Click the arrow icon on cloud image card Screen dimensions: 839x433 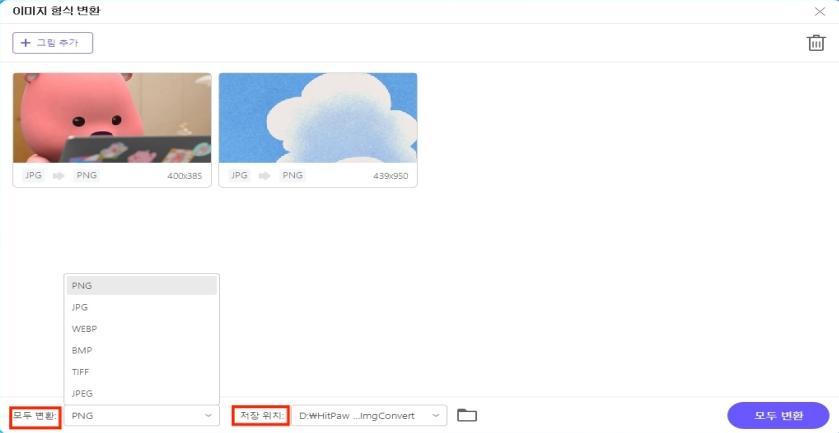pyautogui.click(x=264, y=175)
